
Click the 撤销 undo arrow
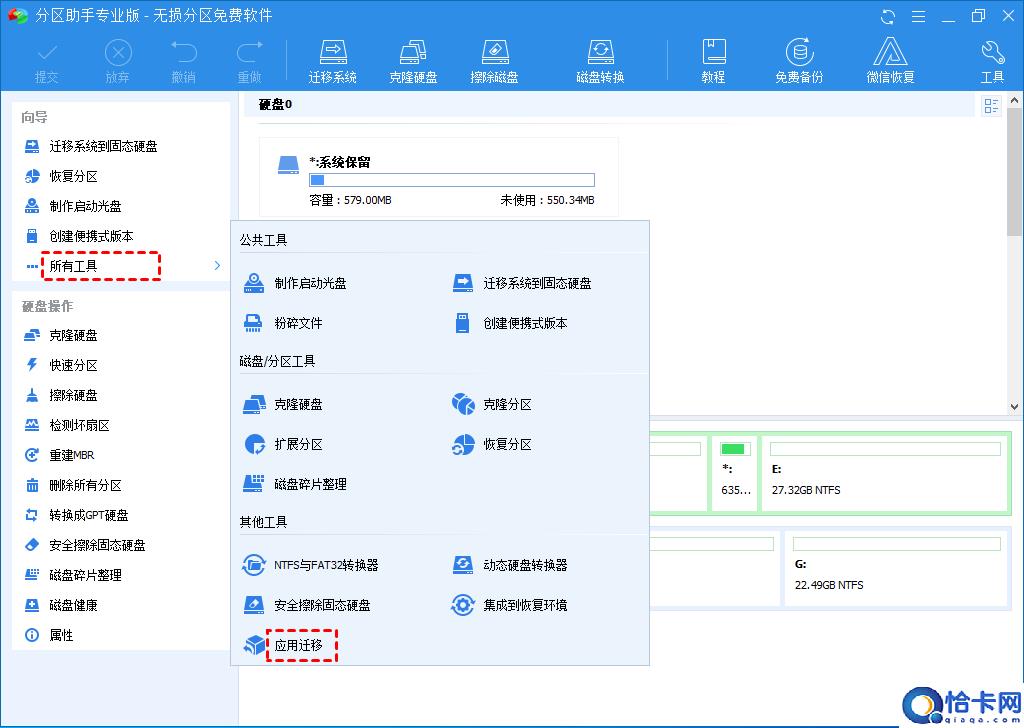(184, 63)
